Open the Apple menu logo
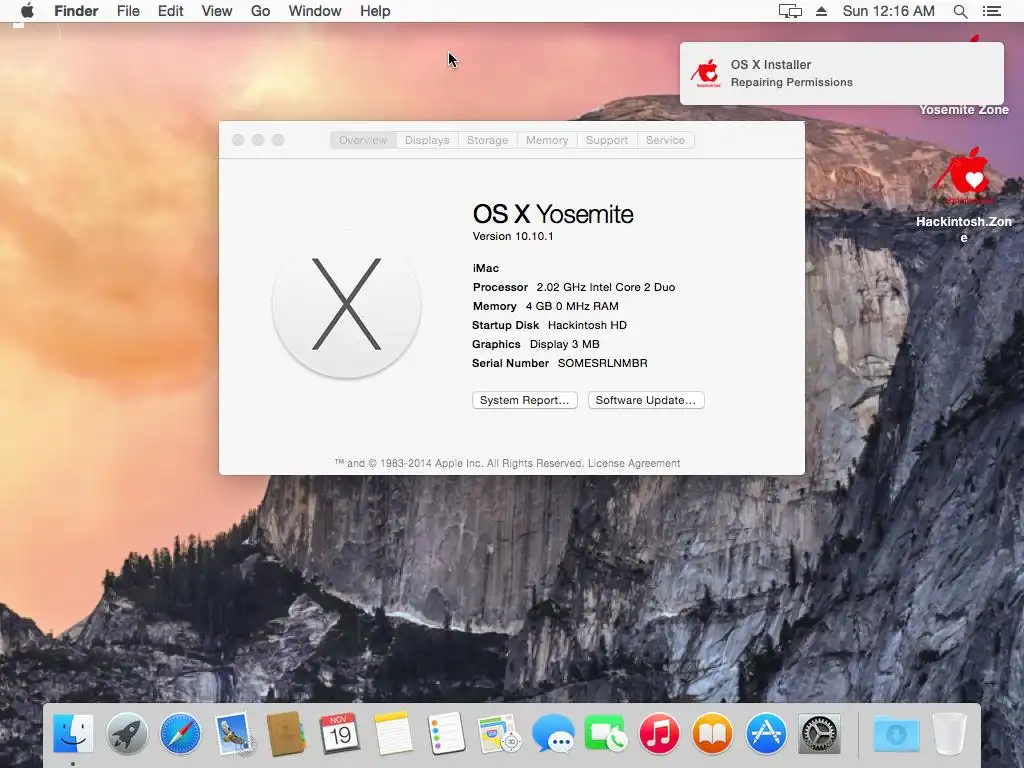Viewport: 1024px width, 768px height. [x=27, y=11]
